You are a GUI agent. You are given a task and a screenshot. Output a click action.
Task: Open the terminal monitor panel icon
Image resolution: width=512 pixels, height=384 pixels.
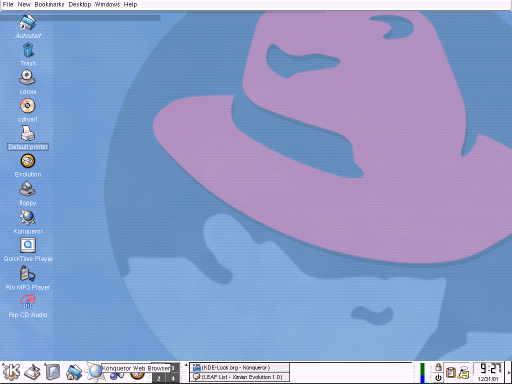(x=53, y=372)
